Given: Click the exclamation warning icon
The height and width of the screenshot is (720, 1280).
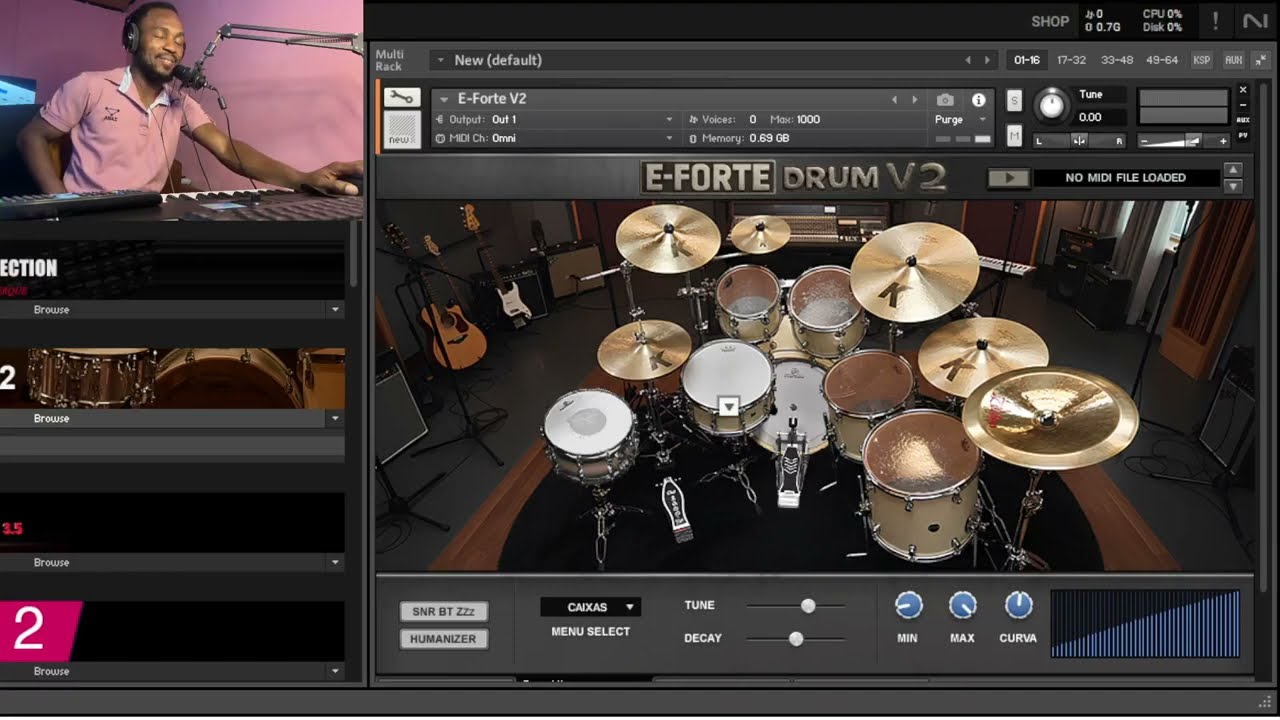Looking at the screenshot, I should coord(1215,20).
